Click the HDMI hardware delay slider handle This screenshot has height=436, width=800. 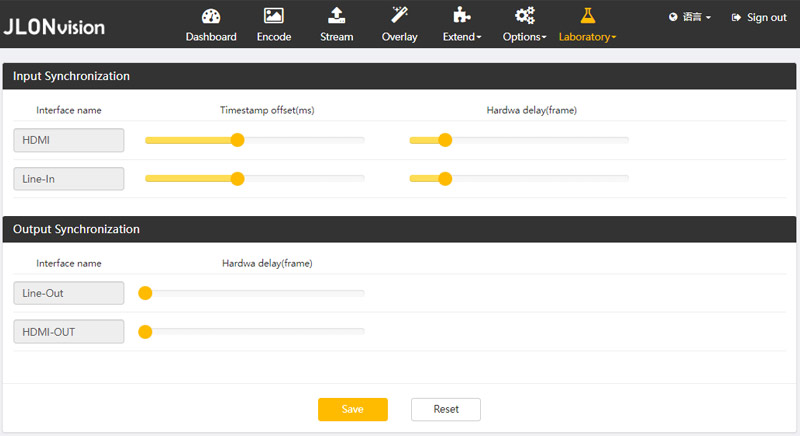(445, 140)
